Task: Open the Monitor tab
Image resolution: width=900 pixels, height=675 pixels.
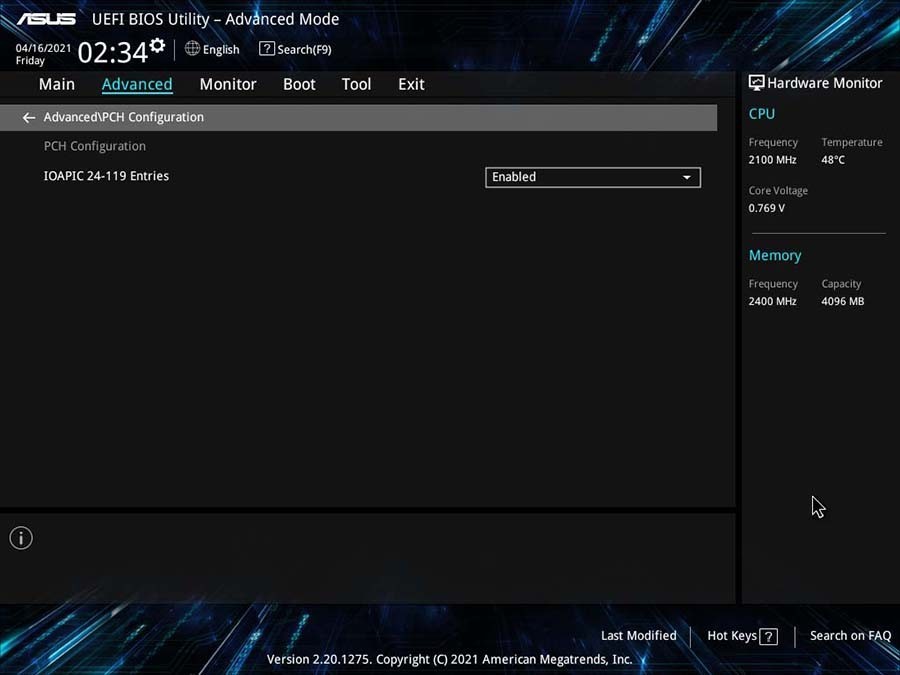Action: [x=228, y=84]
